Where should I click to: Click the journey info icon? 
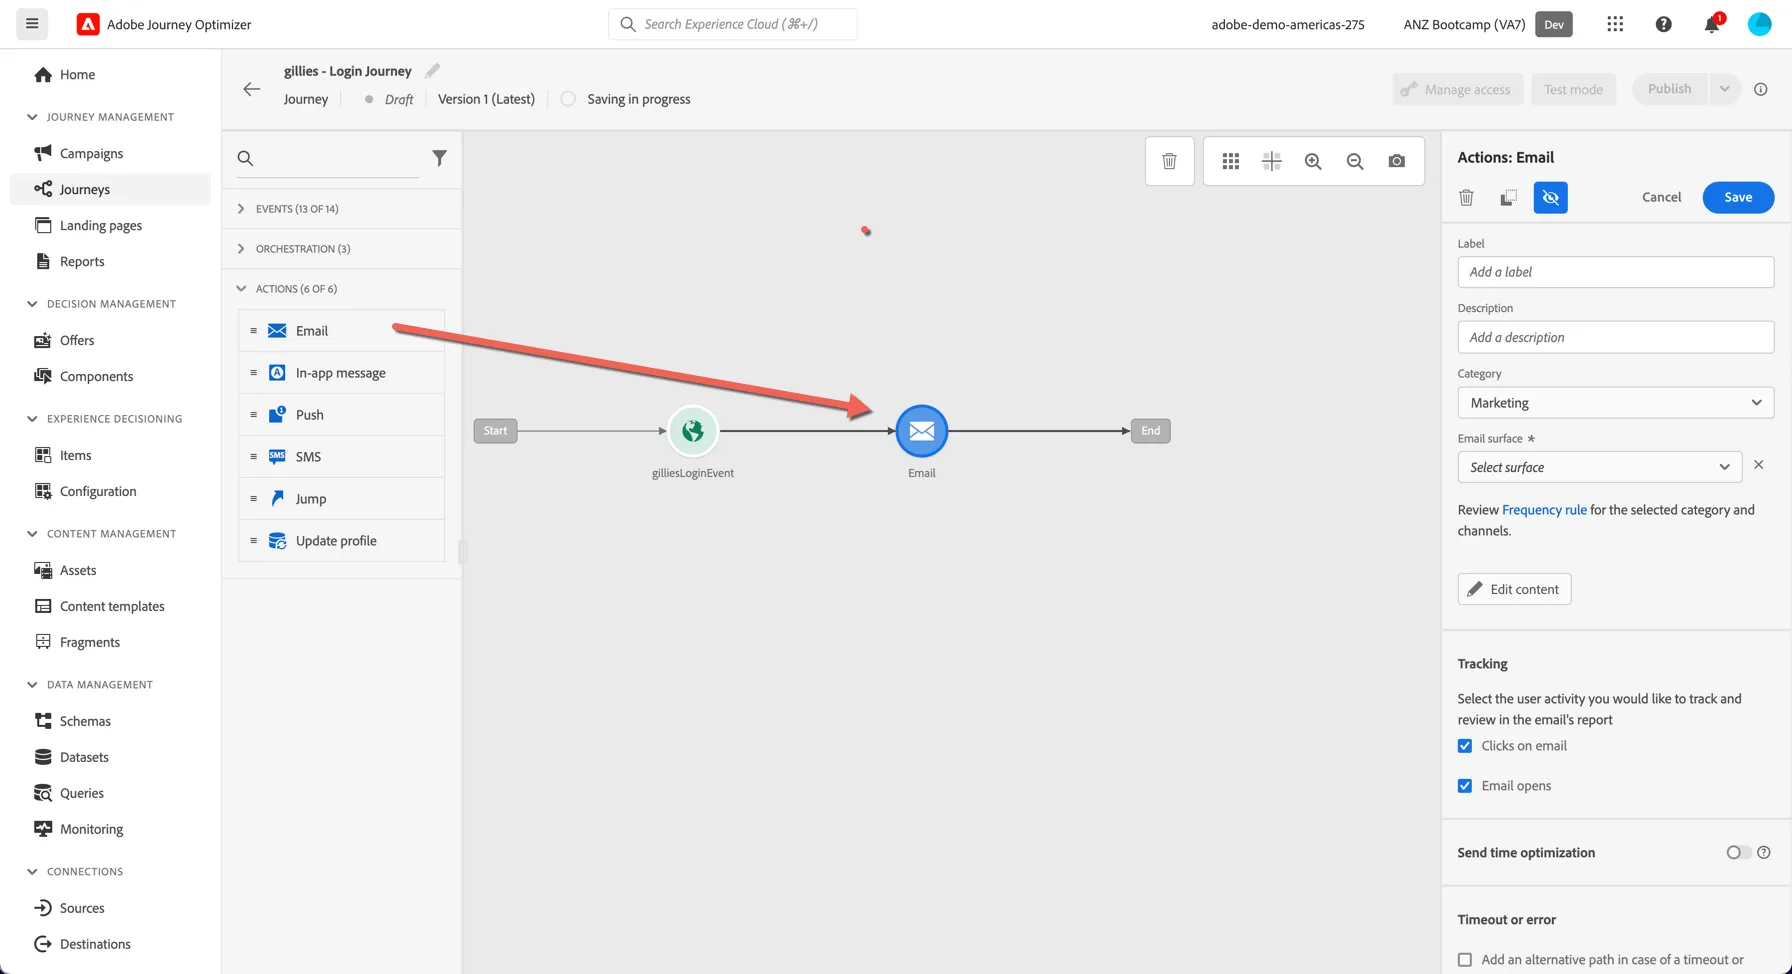pyautogui.click(x=1761, y=89)
